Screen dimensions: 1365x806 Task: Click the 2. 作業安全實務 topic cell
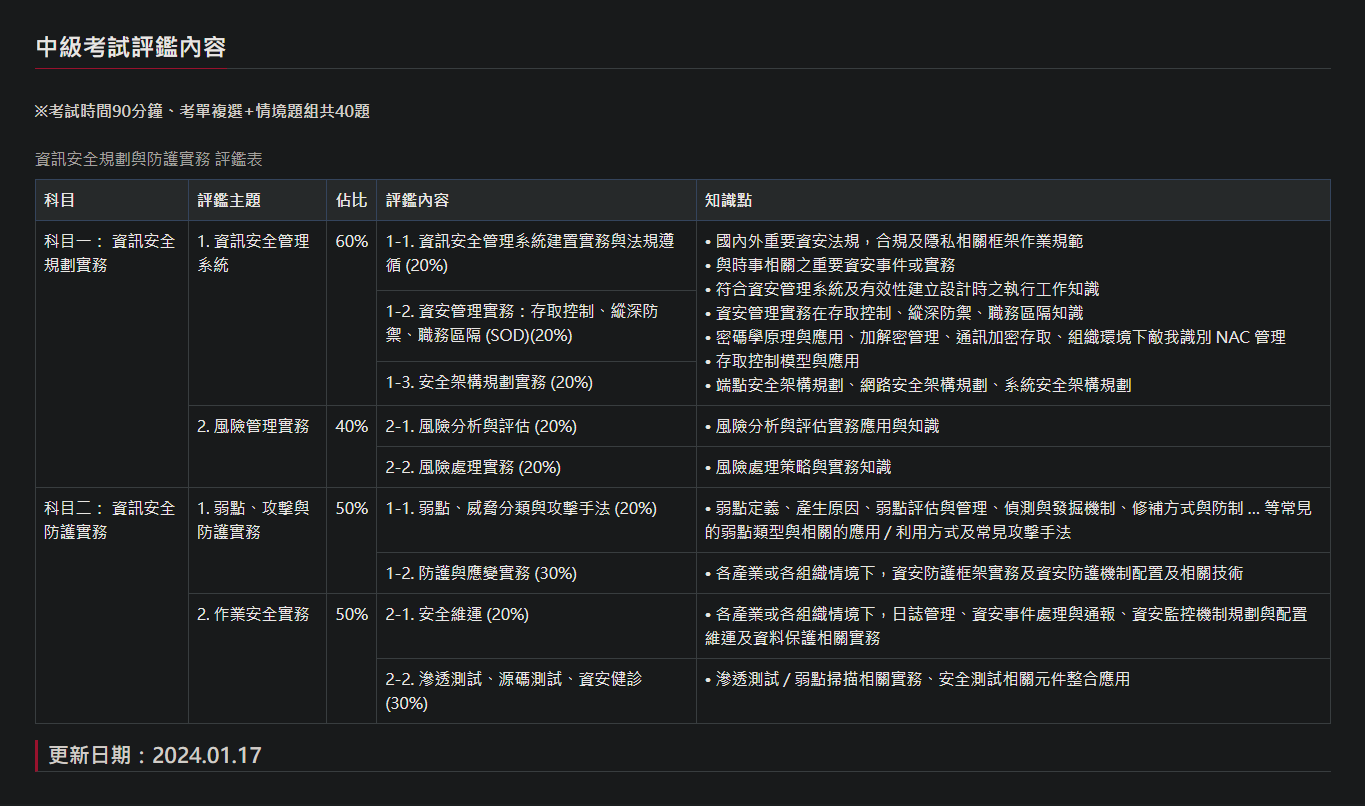point(253,614)
